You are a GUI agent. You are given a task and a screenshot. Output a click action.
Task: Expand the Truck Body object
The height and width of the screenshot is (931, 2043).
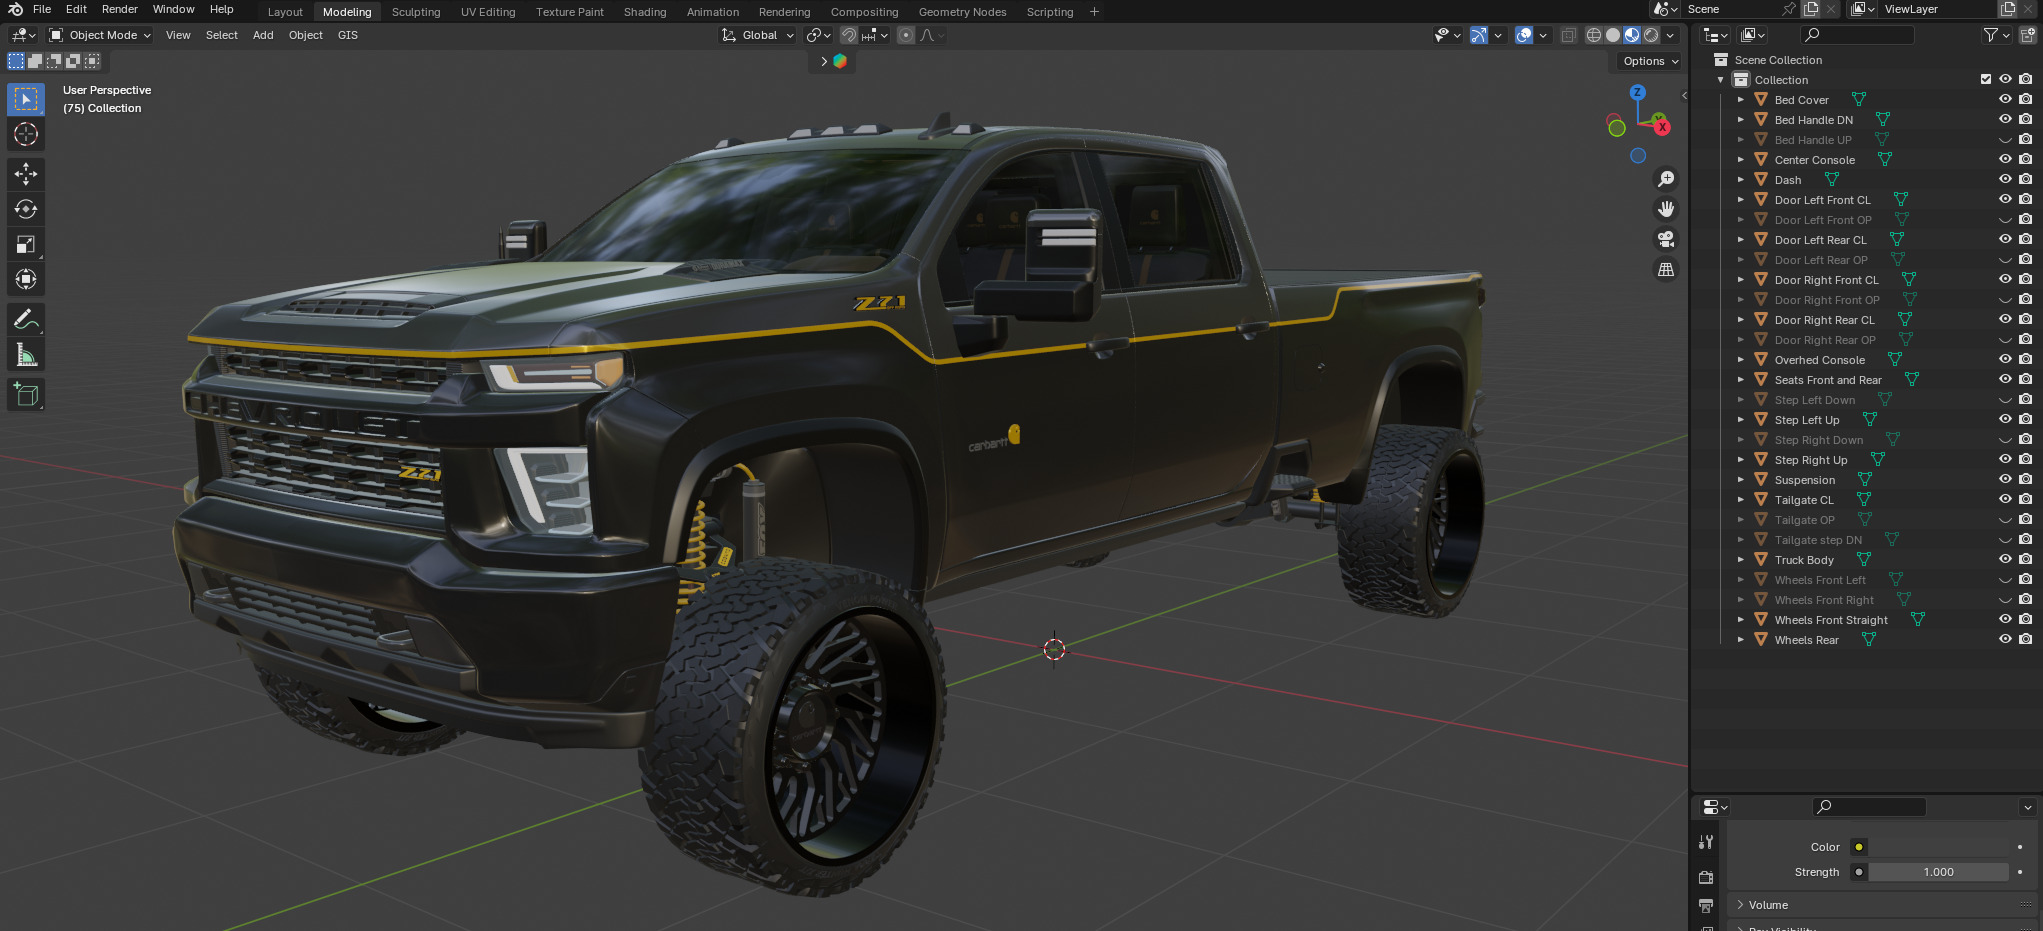(1741, 560)
